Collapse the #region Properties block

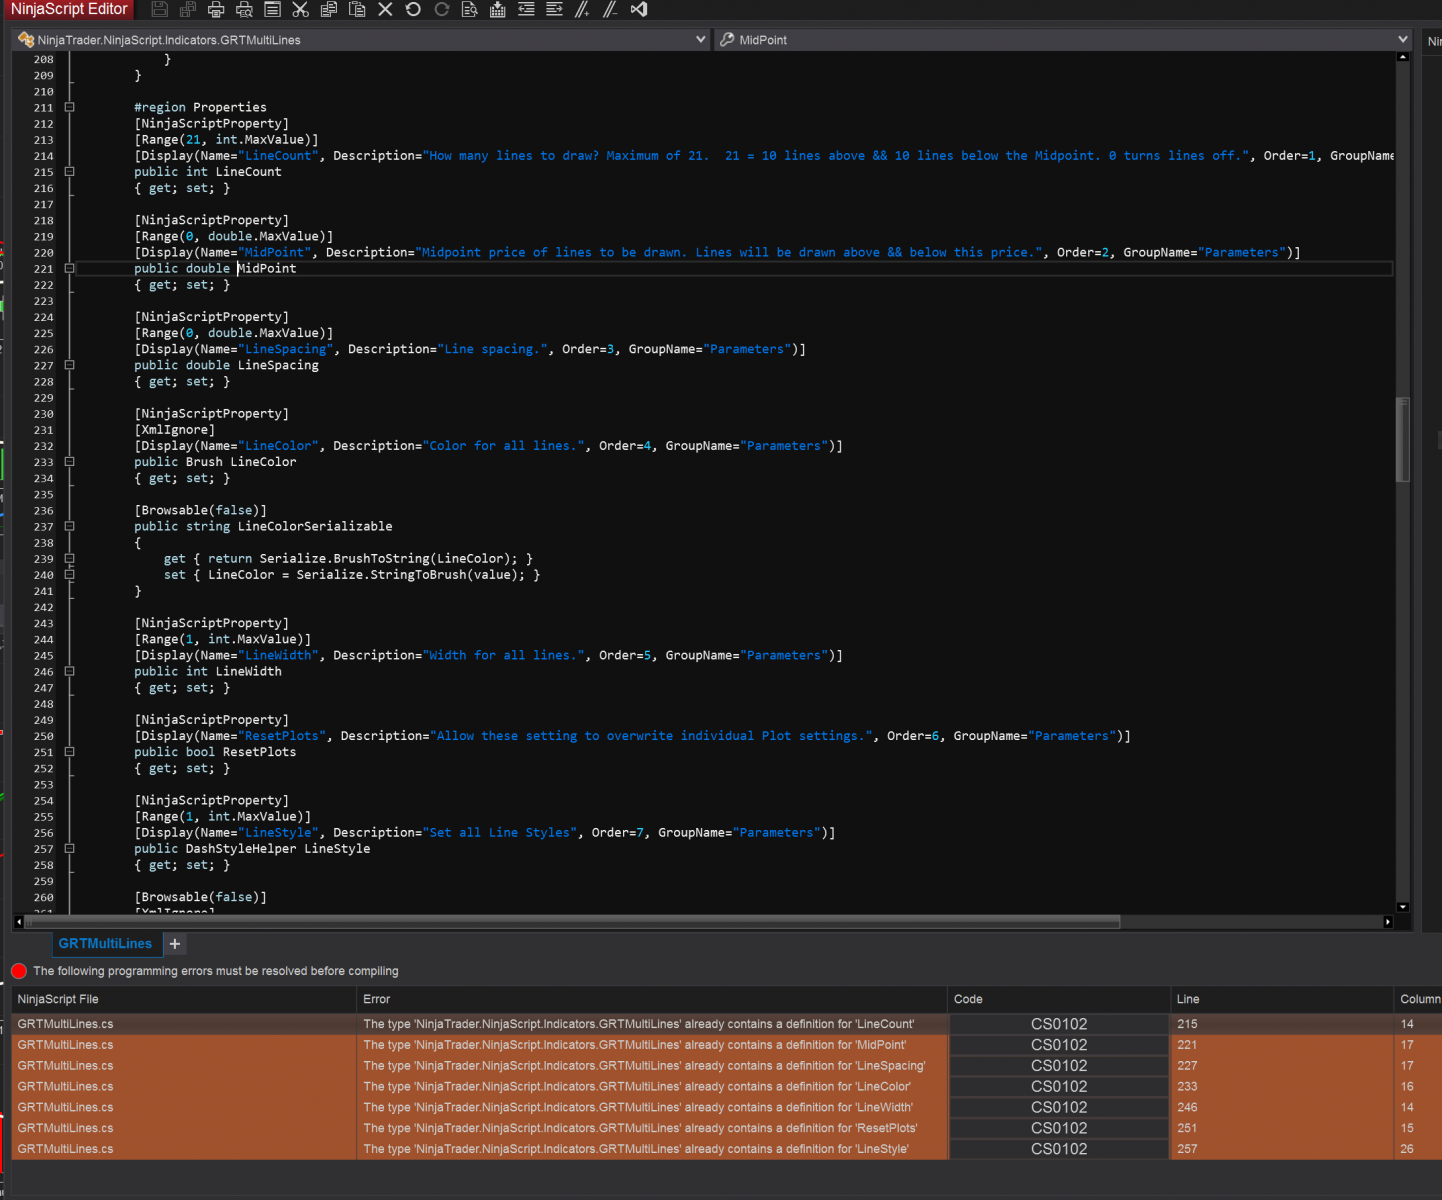[x=69, y=107]
